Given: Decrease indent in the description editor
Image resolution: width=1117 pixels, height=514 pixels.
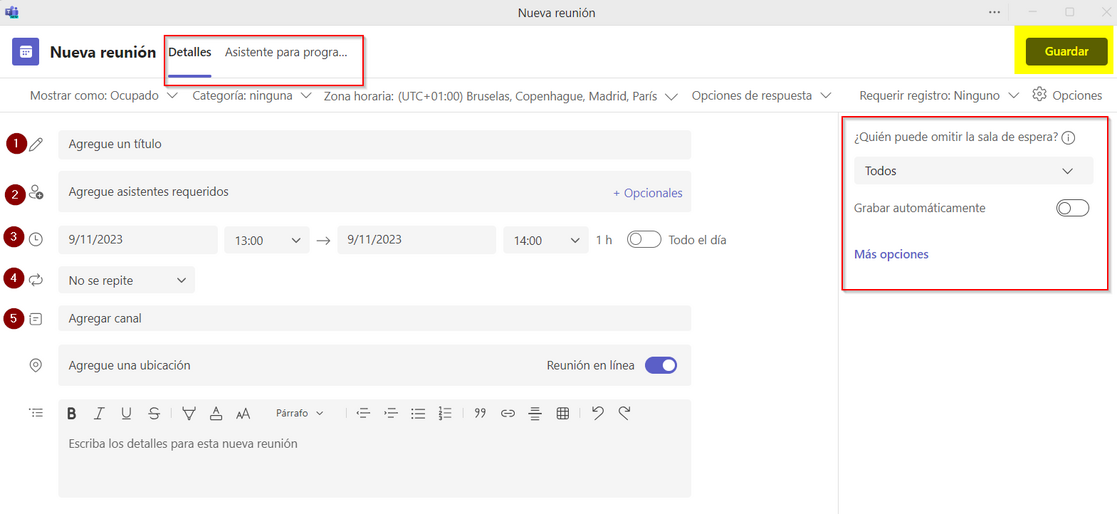Looking at the screenshot, I should (x=363, y=414).
